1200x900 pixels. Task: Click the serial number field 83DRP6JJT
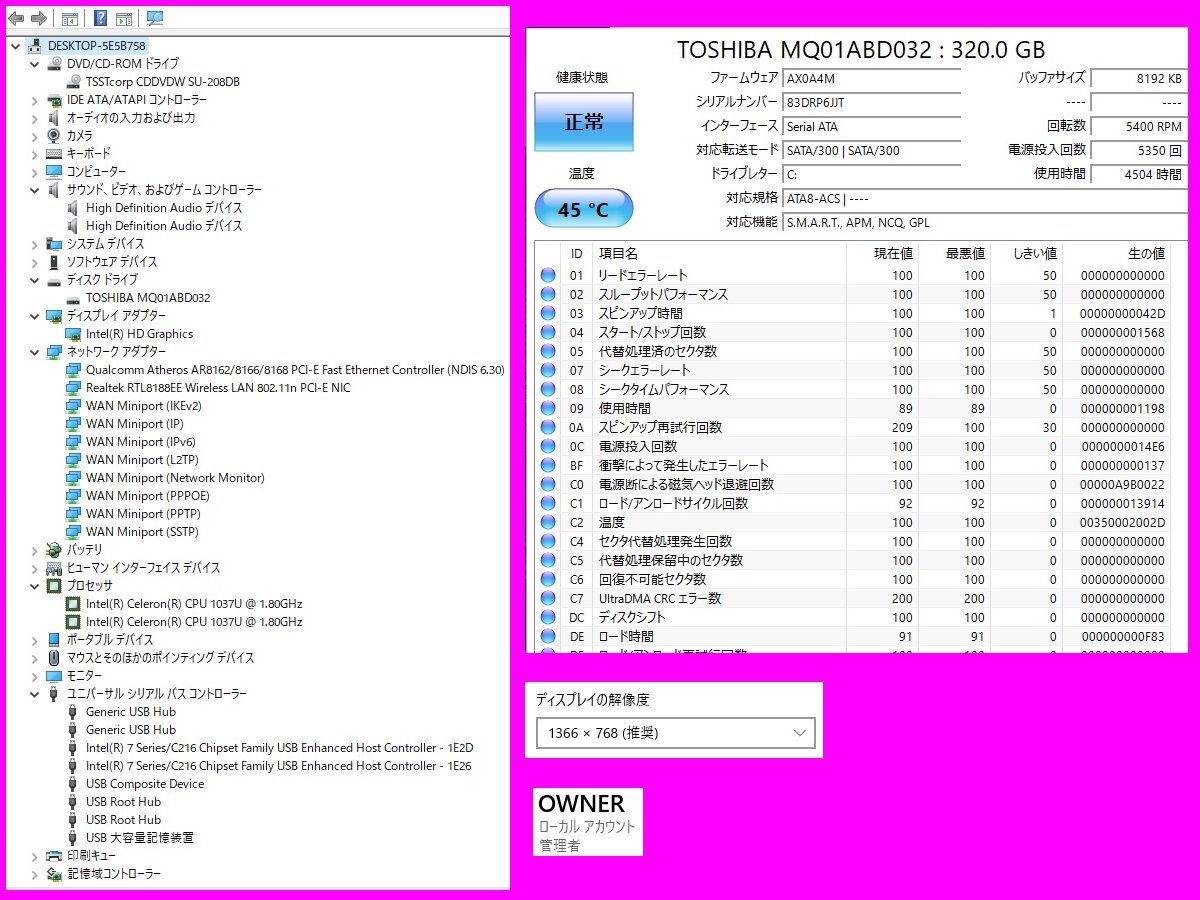(x=872, y=102)
